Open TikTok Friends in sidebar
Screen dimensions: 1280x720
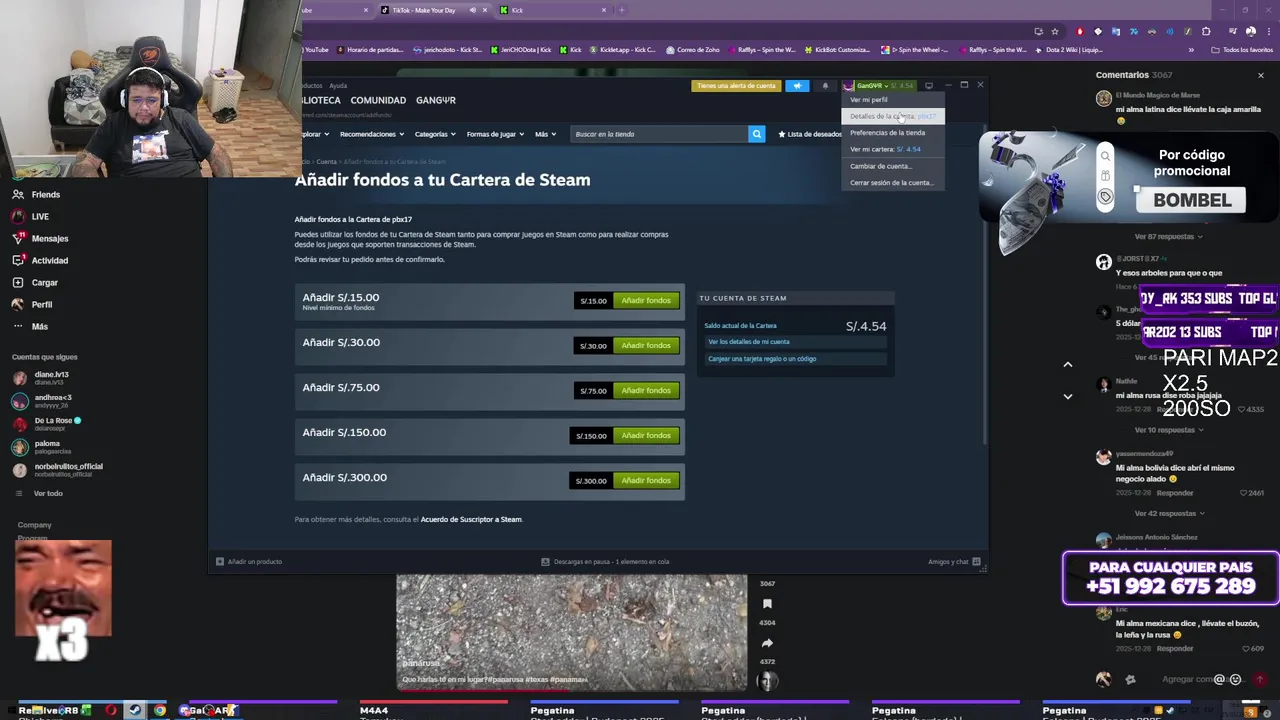coord(36,194)
